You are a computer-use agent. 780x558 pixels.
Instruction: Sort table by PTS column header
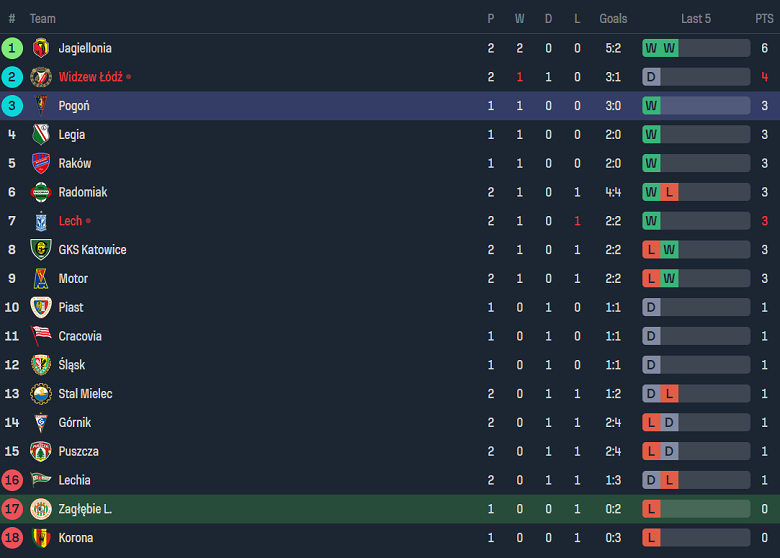[764, 18]
